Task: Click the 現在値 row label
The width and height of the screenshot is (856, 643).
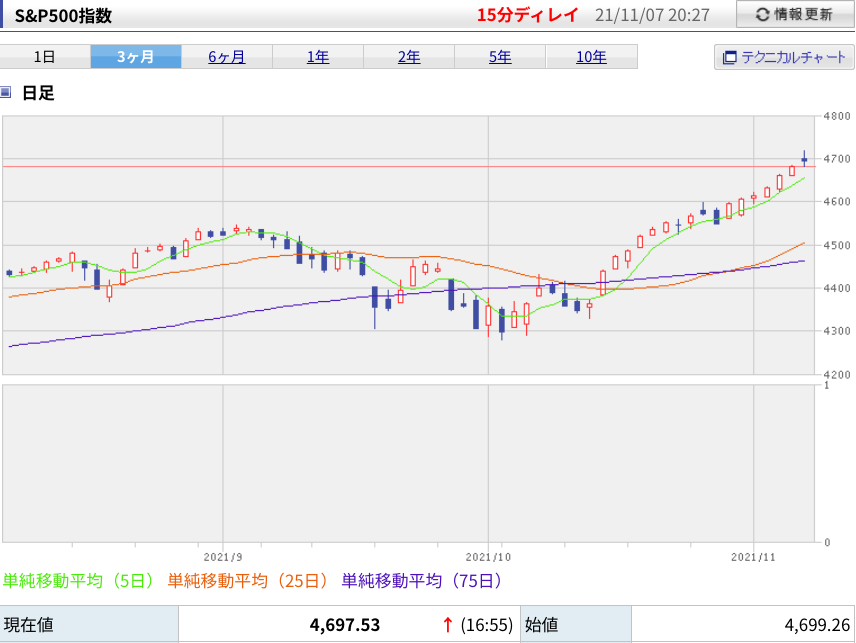Action: (x=28, y=624)
